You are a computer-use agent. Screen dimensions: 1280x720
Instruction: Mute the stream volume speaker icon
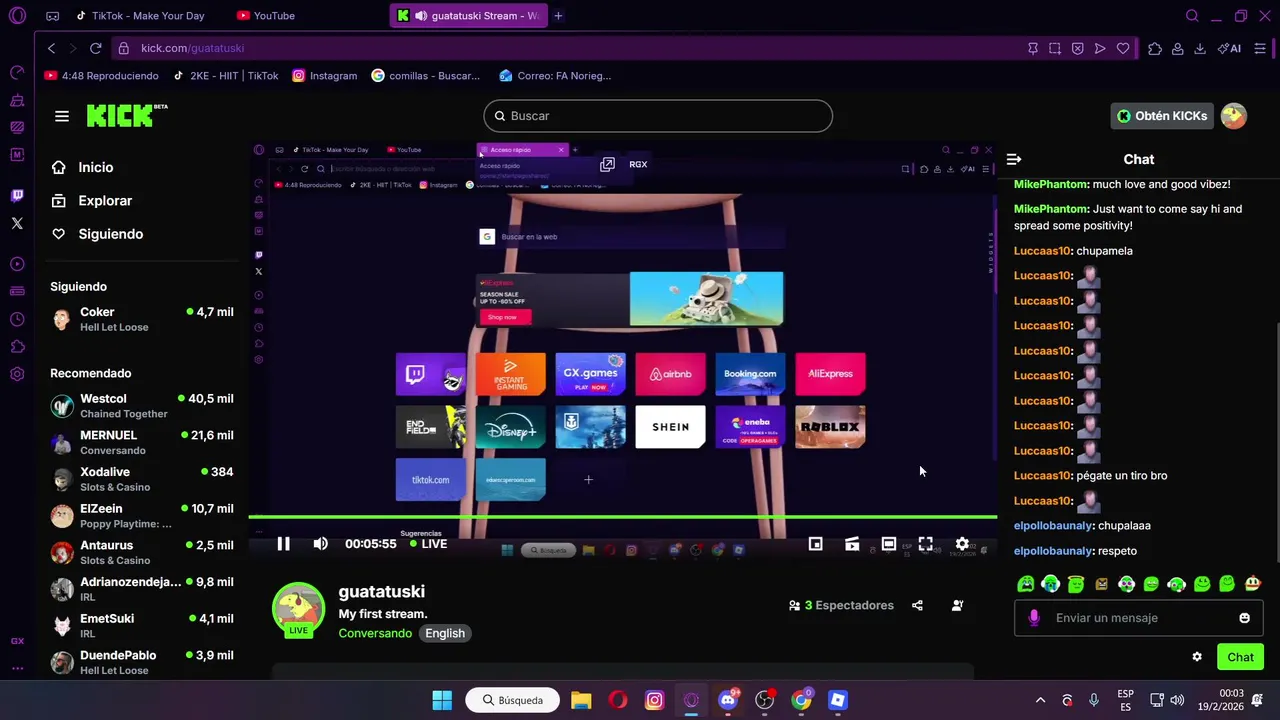320,544
